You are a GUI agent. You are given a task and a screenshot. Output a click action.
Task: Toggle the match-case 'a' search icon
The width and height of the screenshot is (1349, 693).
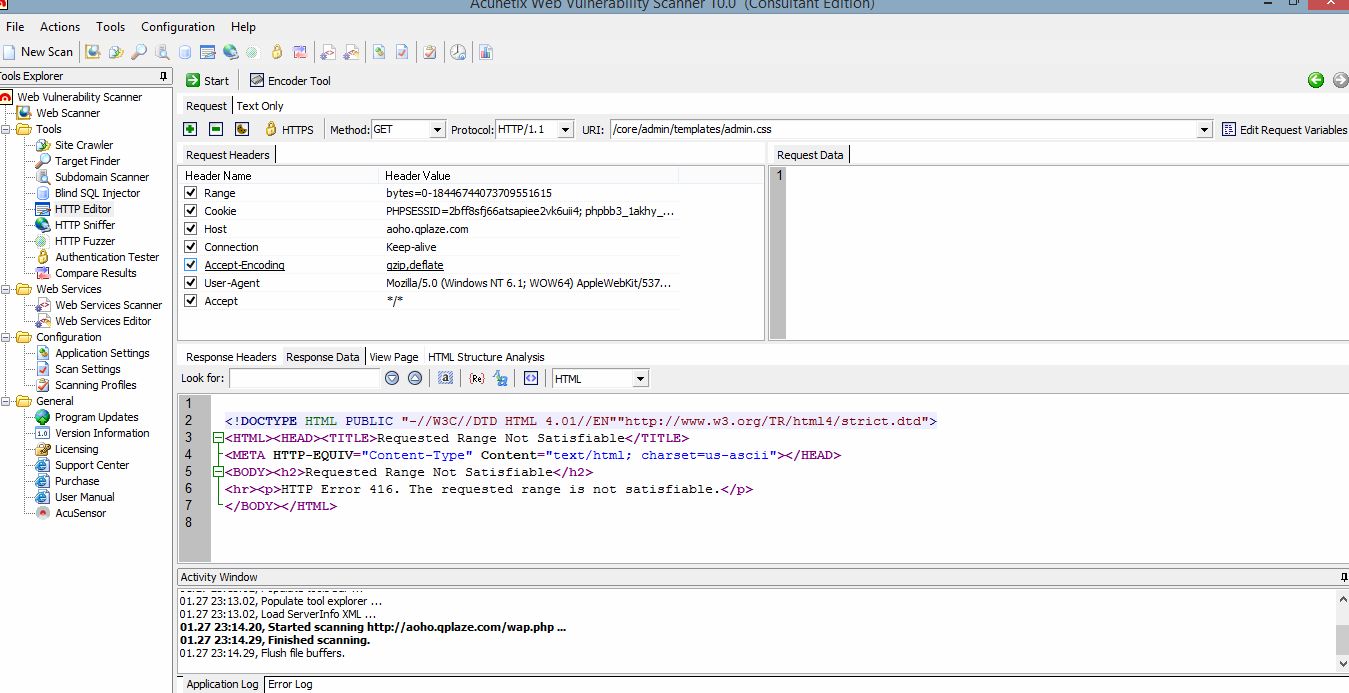coord(446,378)
